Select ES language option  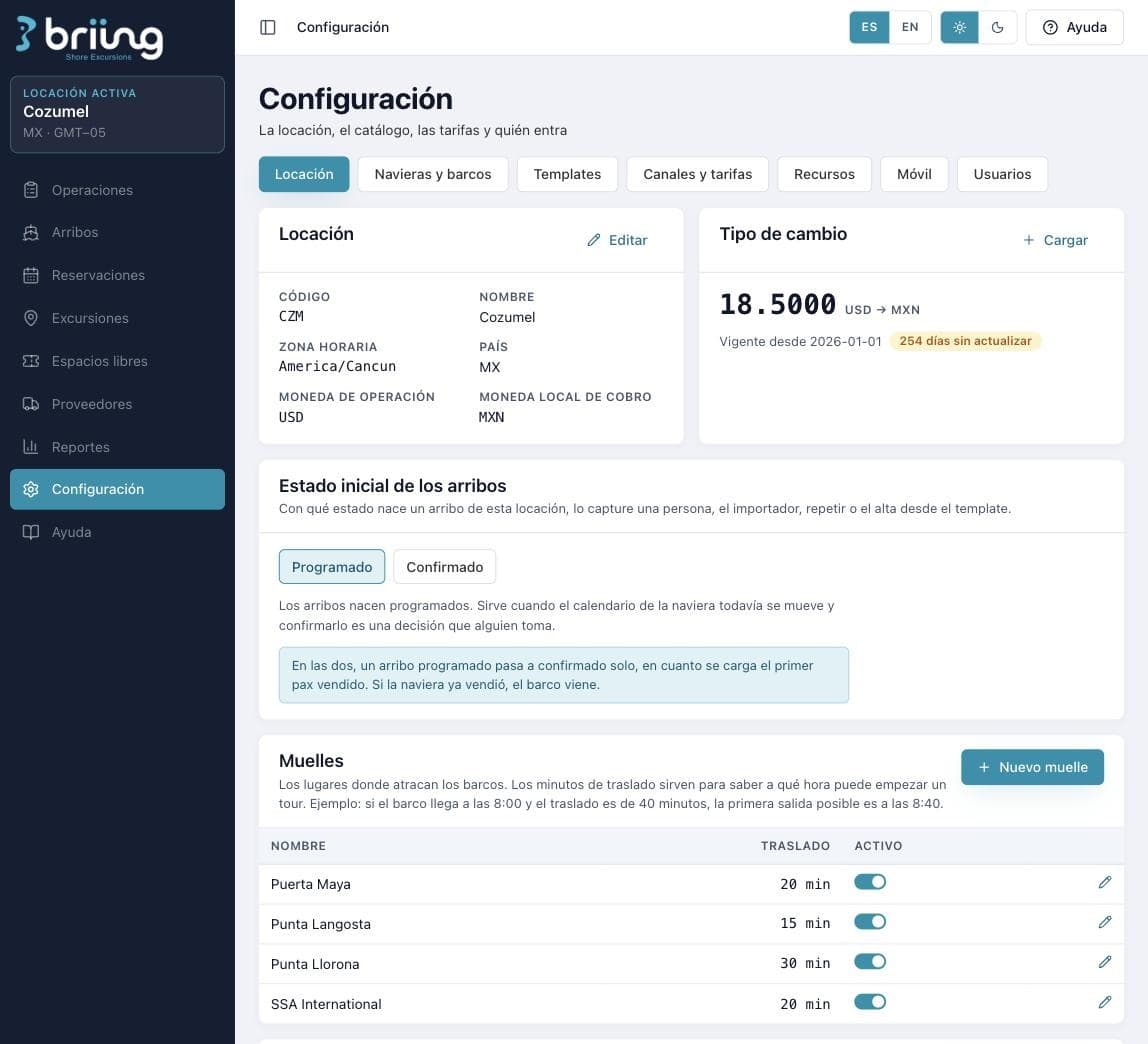(869, 27)
